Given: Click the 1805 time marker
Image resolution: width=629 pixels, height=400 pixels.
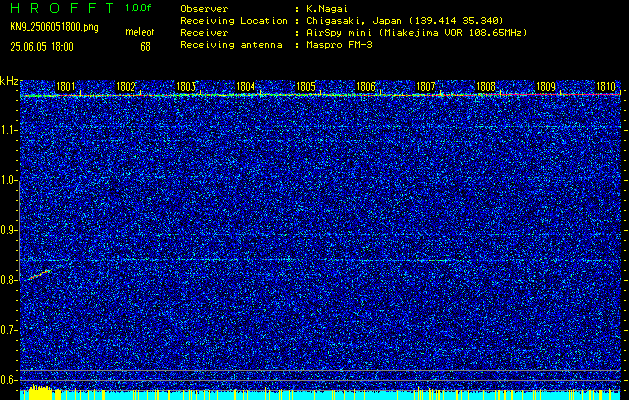Looking at the screenshot, I should tap(306, 87).
